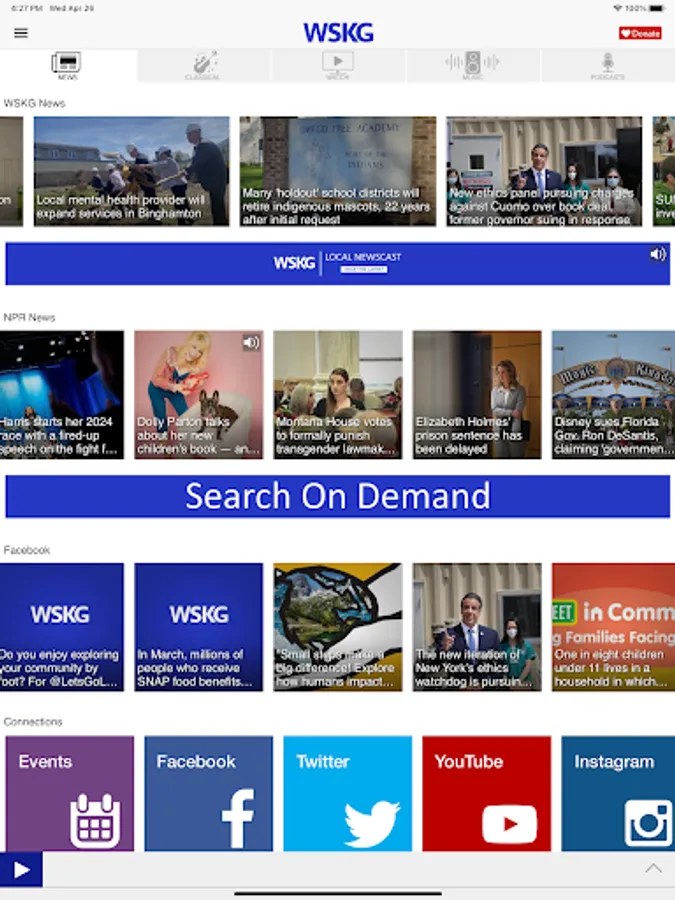Select the News tab
The width and height of the screenshot is (675, 900).
(x=67, y=65)
